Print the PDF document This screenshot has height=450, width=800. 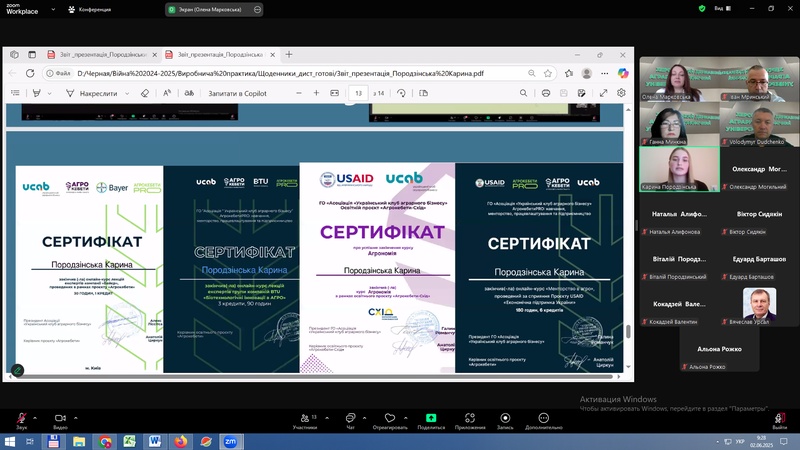pyautogui.click(x=546, y=93)
